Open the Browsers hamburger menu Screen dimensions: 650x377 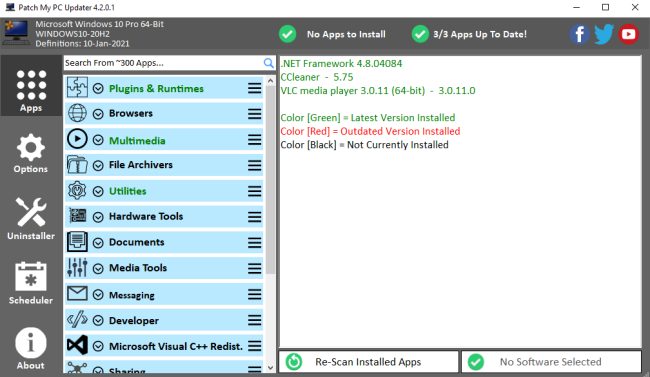(x=255, y=114)
